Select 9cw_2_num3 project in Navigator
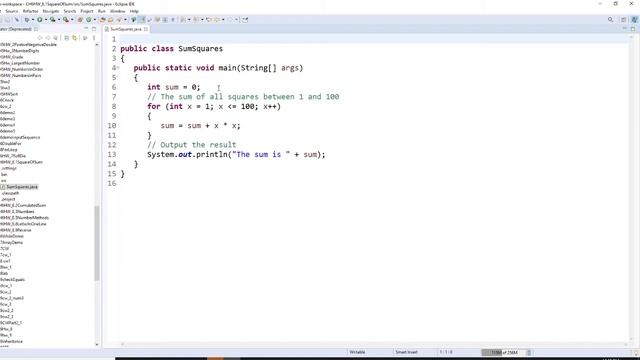The width and height of the screenshot is (640, 360). [12, 298]
